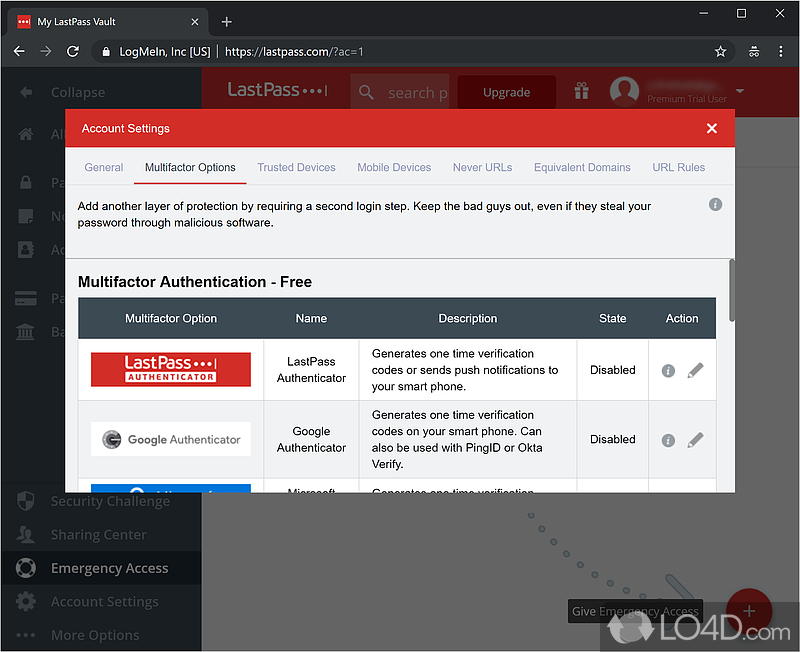
Task: Click the Description column header
Action: [467, 318]
